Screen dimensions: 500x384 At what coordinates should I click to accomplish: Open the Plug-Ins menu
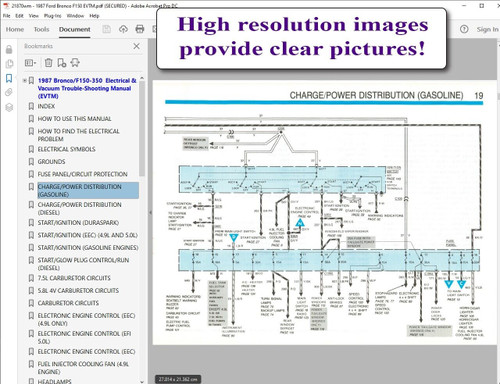[52, 16]
